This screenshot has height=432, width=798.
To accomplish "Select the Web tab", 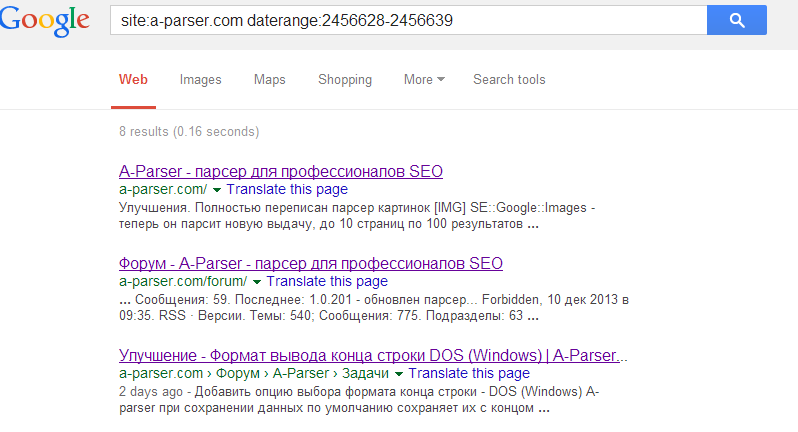I will (x=133, y=80).
